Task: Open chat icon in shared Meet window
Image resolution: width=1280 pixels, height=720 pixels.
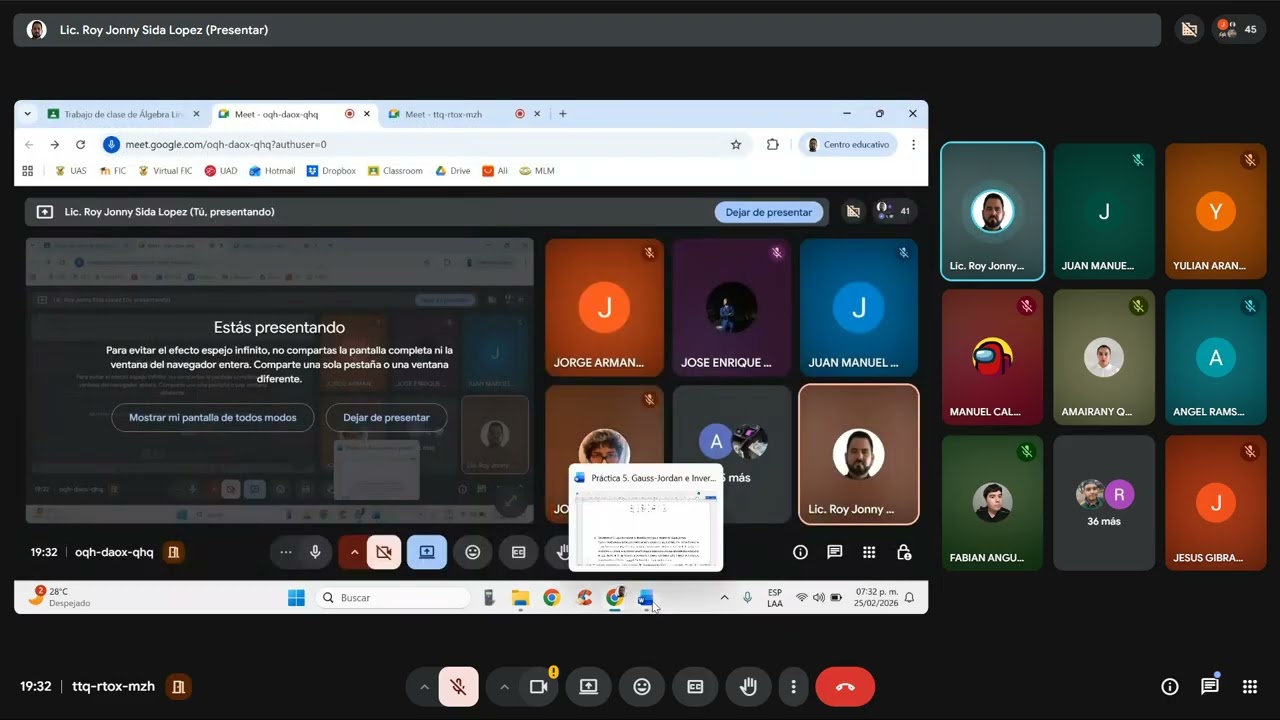Action: (834, 552)
